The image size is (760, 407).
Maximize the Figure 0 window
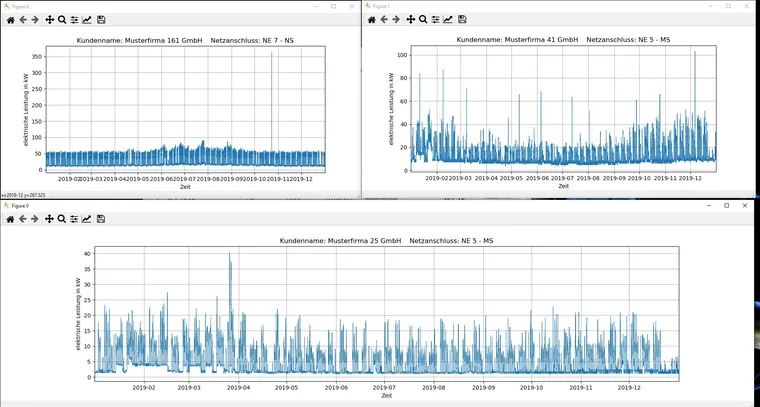[x=727, y=205]
